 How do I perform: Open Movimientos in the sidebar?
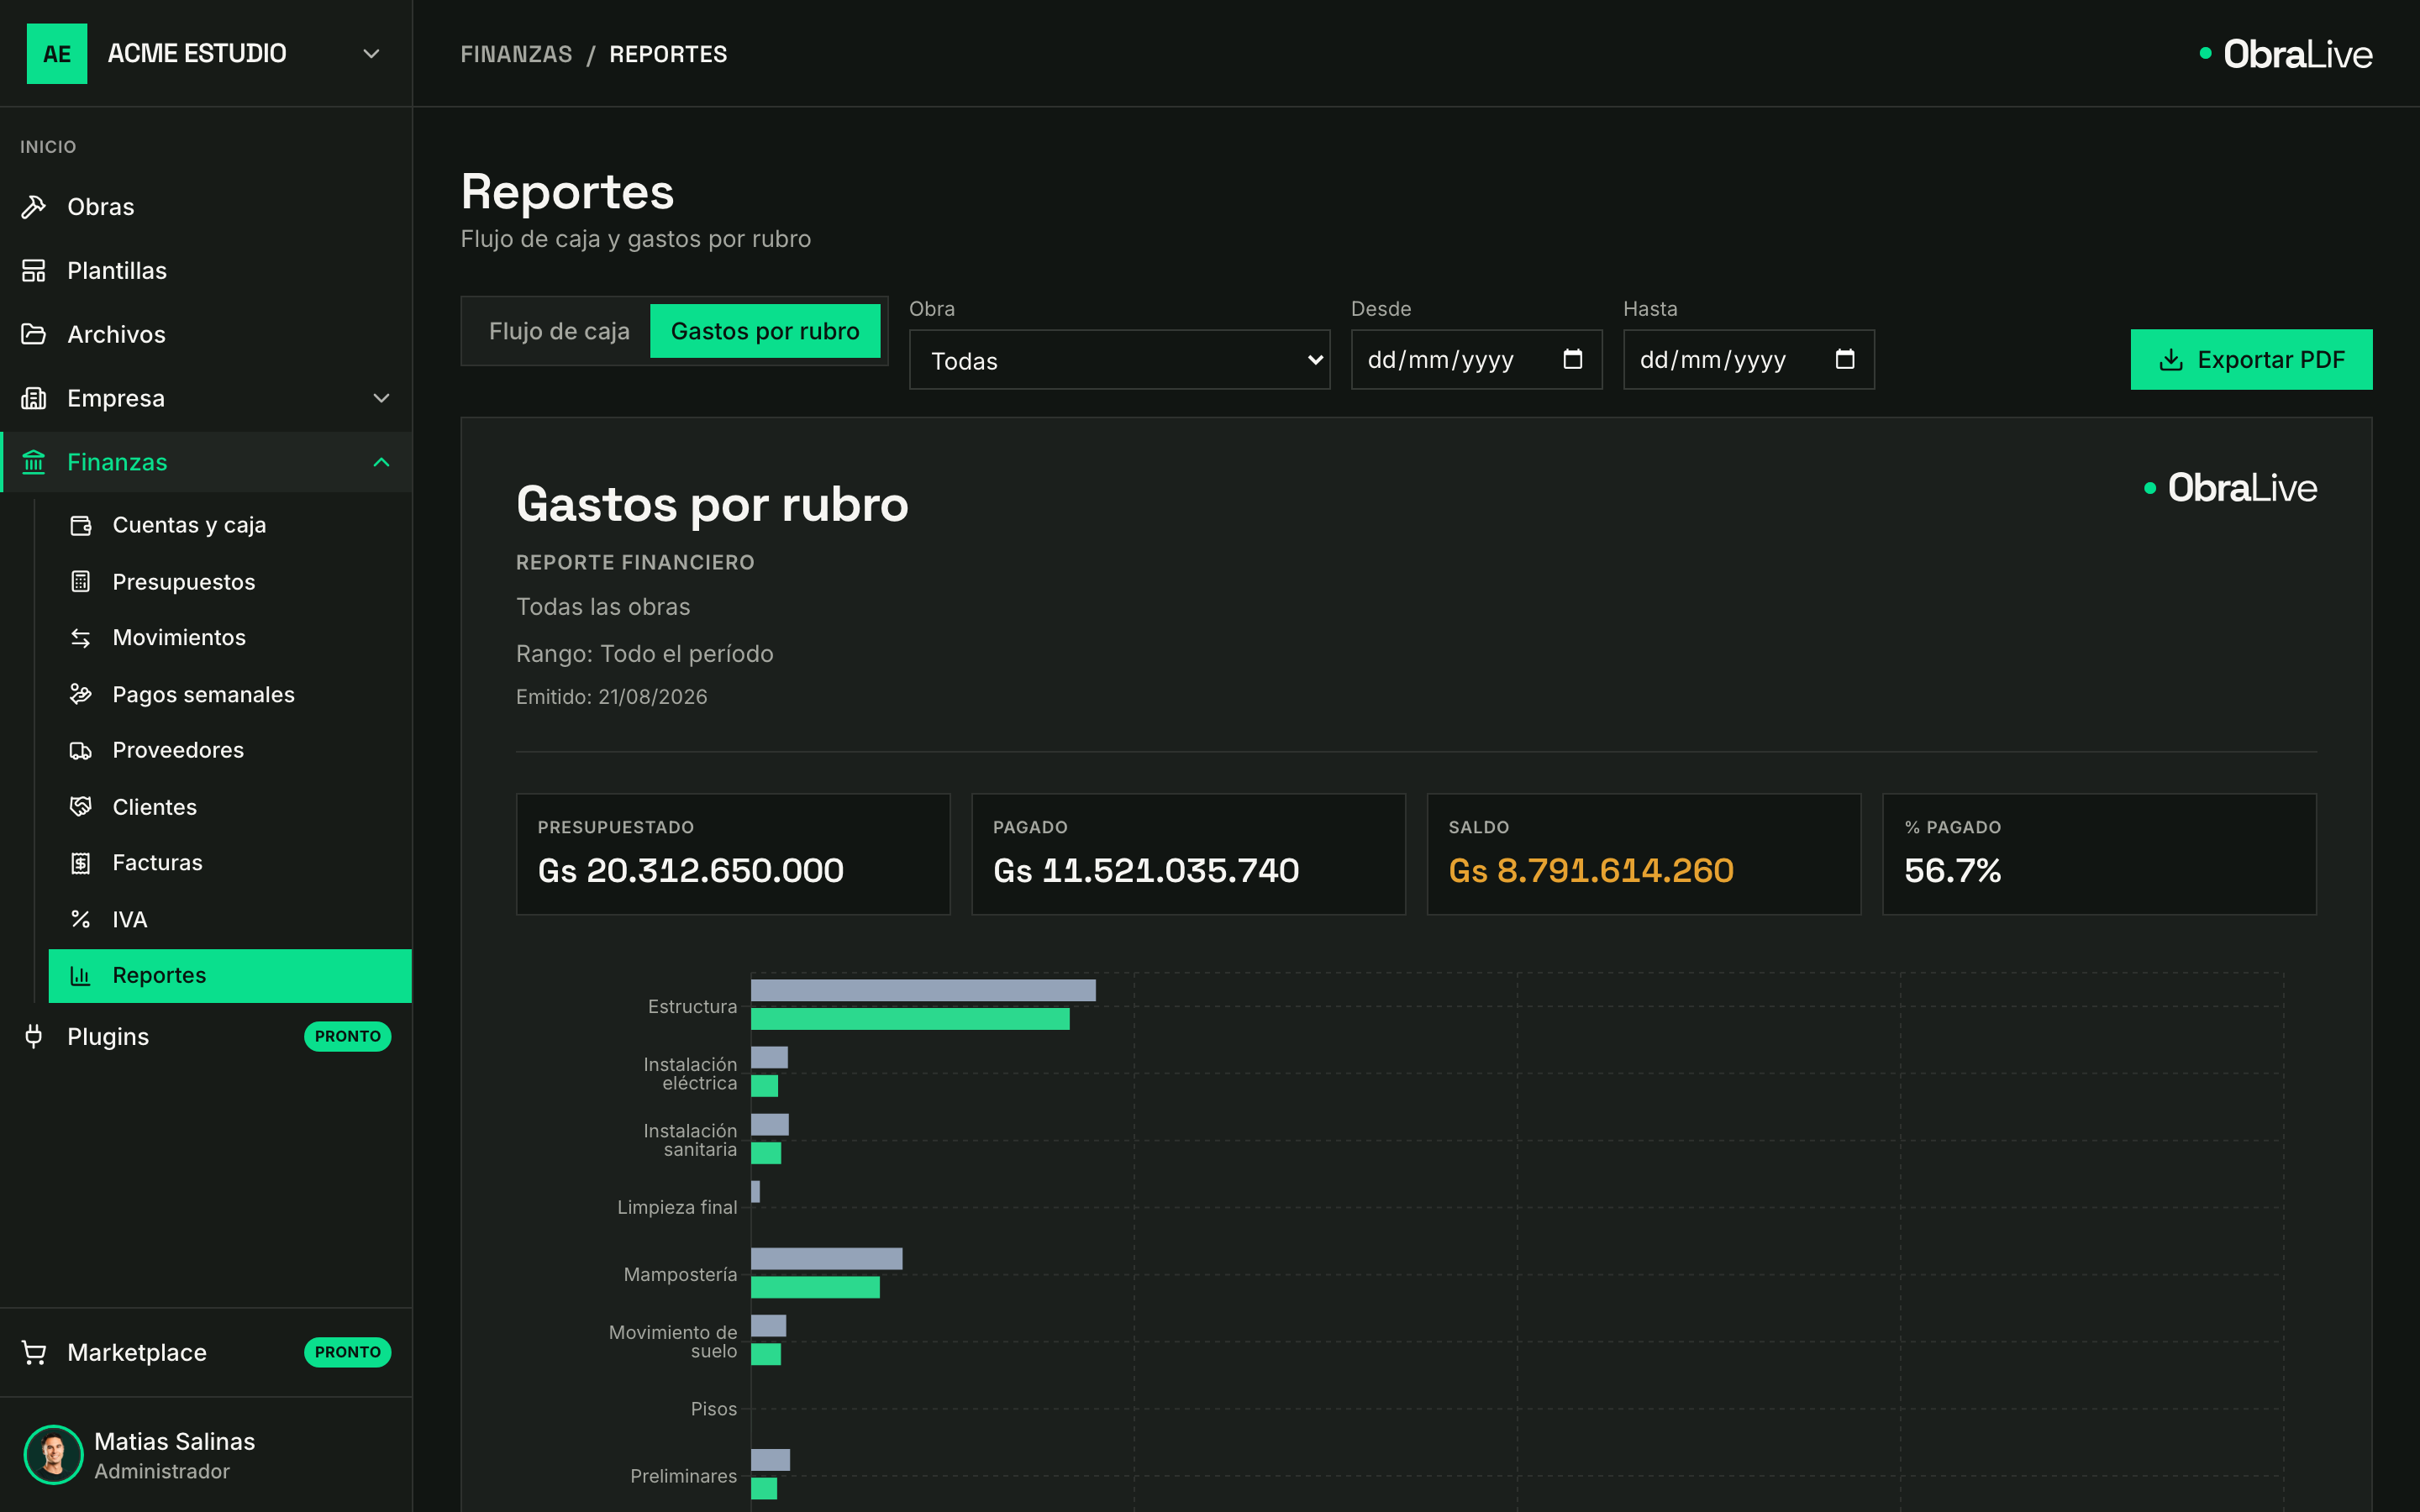(230, 638)
